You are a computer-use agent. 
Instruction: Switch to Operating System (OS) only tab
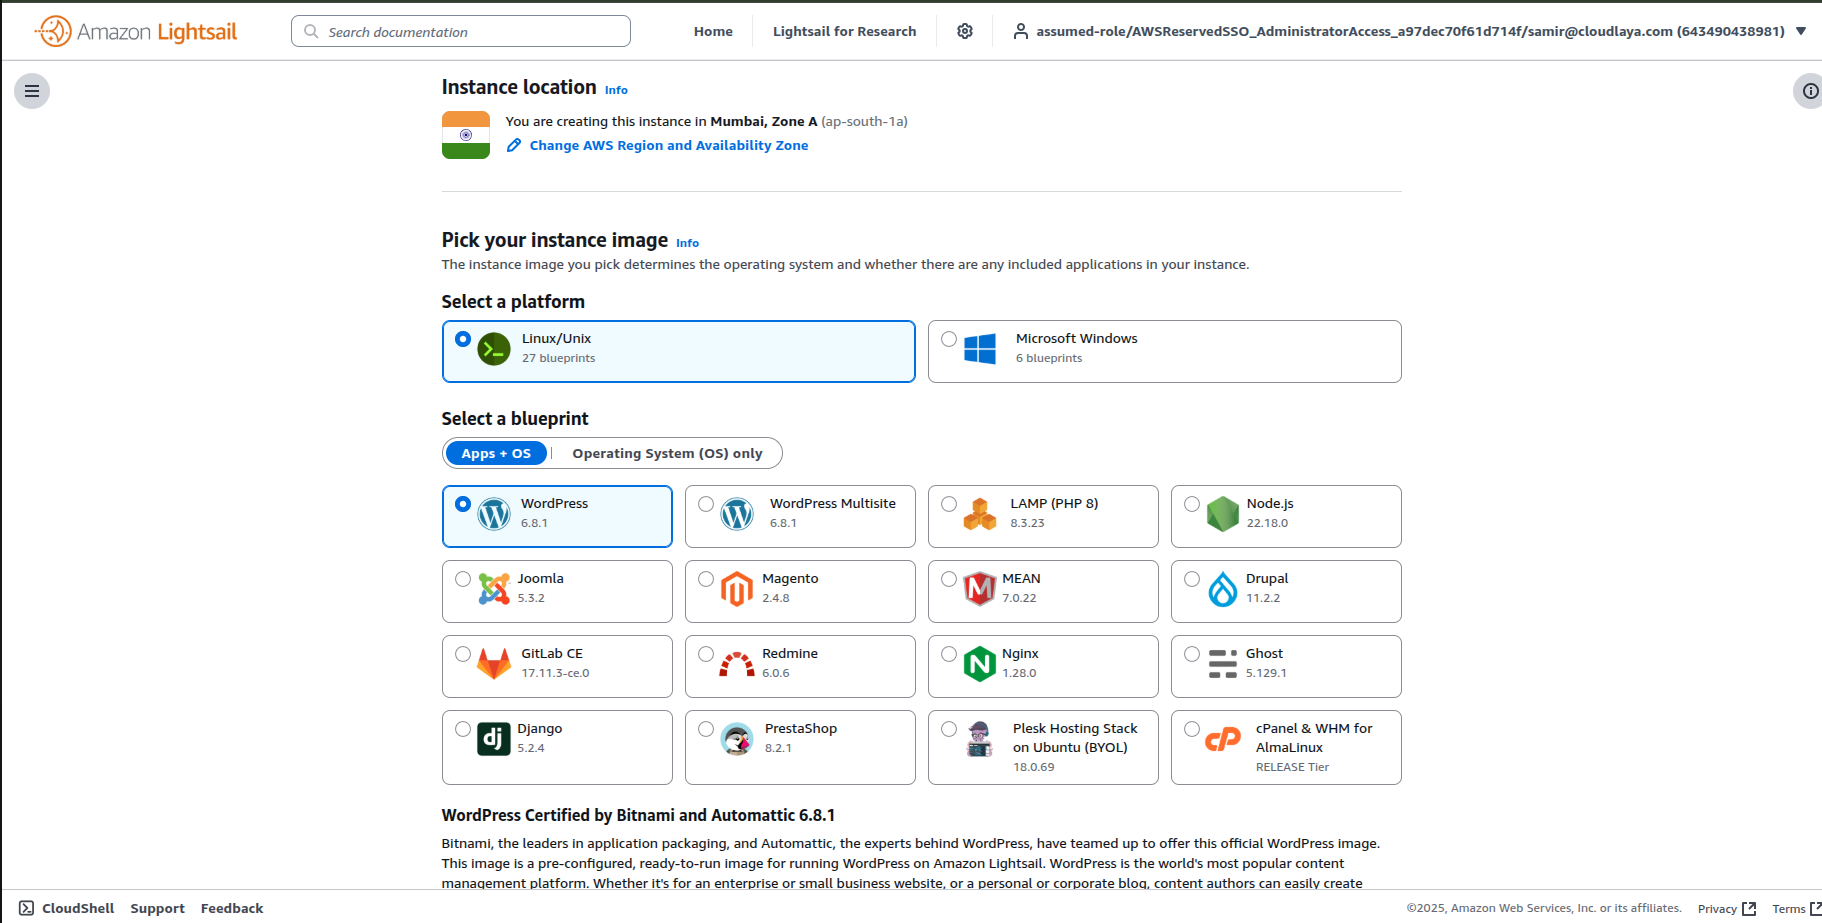(666, 453)
